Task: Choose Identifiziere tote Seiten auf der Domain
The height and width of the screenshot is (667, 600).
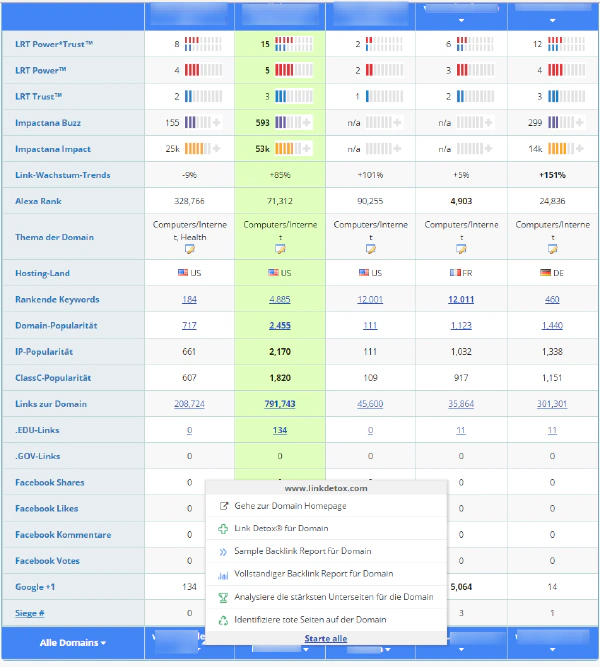Action: tap(326, 620)
